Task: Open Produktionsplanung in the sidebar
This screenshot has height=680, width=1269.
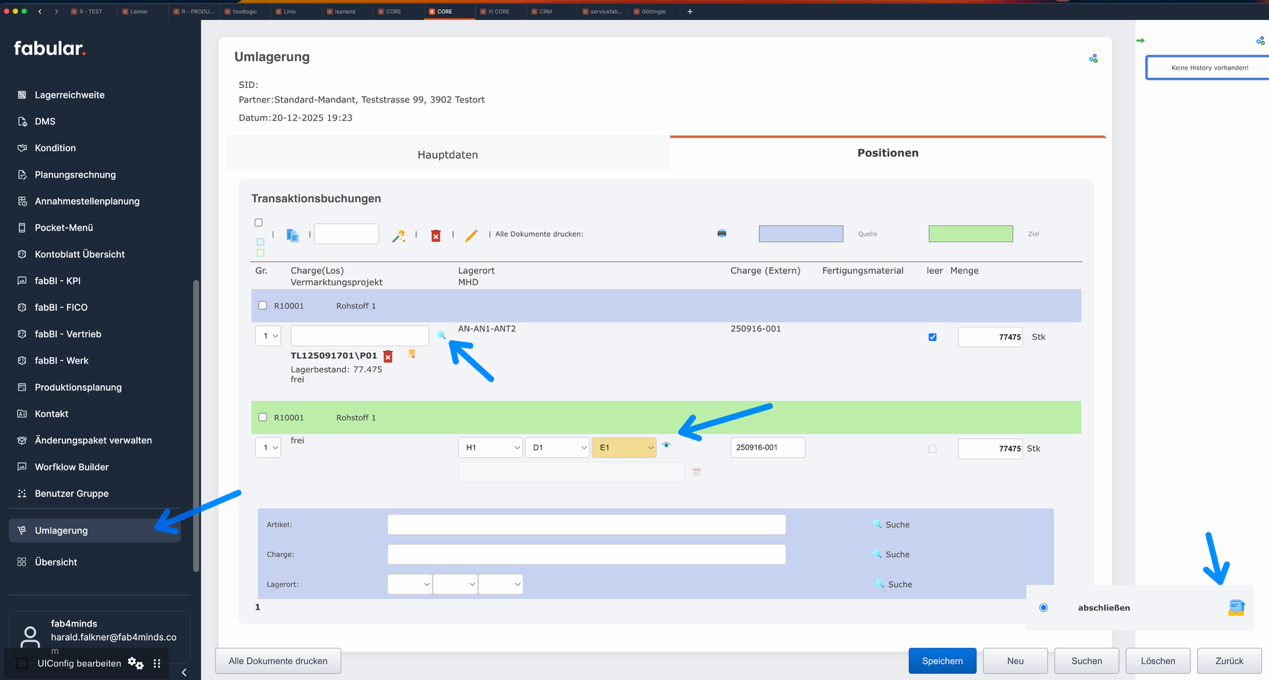Action: click(78, 387)
